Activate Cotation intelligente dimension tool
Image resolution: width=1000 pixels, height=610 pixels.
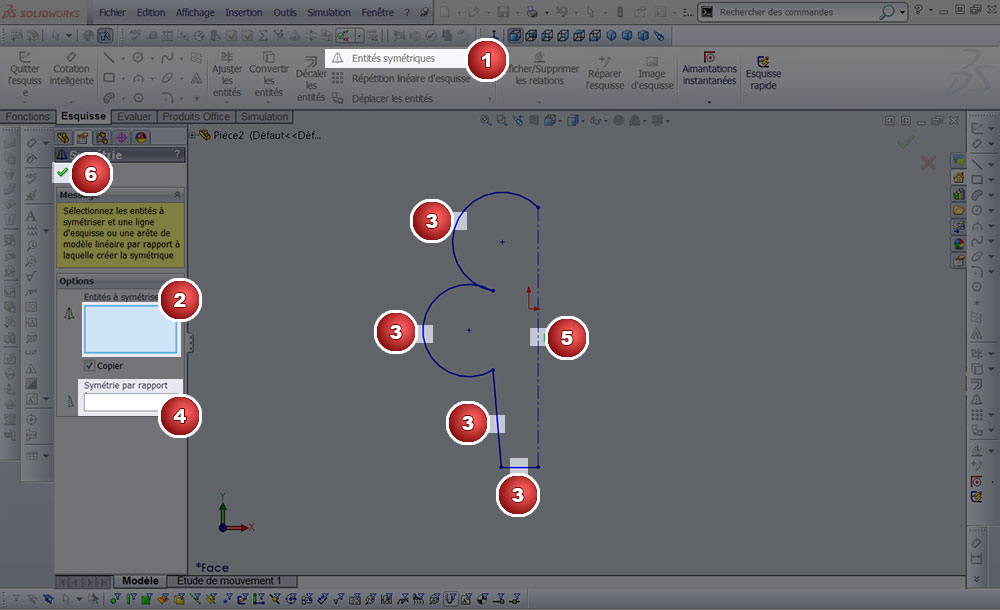tap(71, 69)
